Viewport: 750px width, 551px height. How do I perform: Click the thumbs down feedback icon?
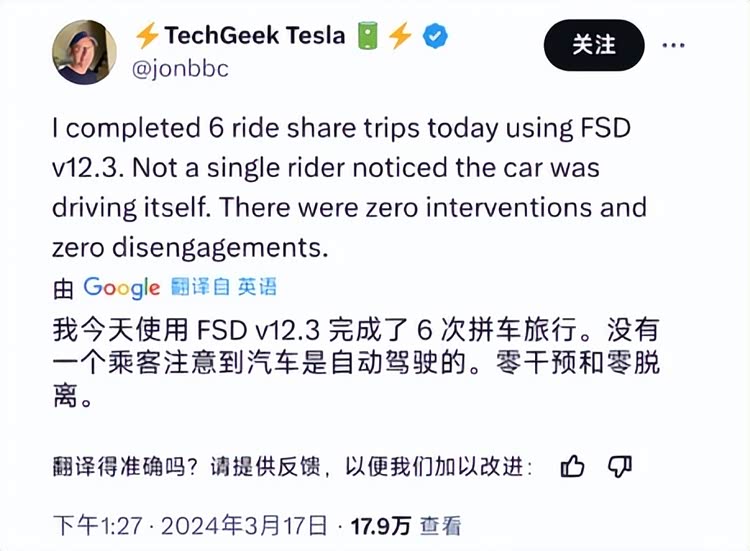click(x=621, y=465)
